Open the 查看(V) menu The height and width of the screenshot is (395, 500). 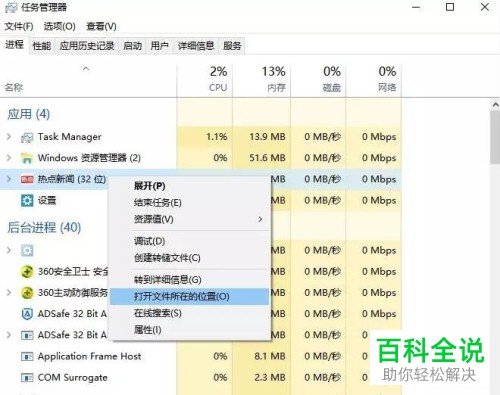[x=101, y=26]
